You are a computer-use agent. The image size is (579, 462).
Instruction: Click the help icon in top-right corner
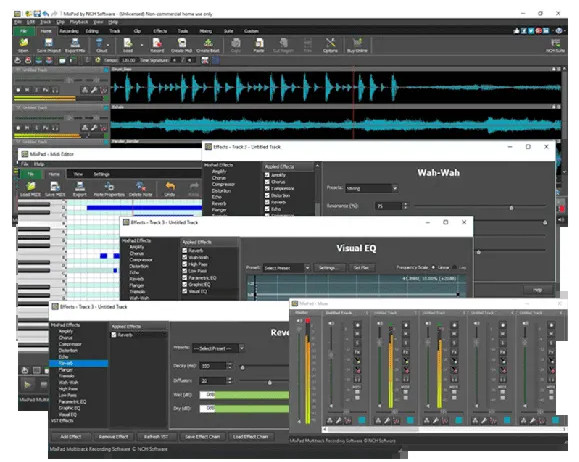point(559,31)
